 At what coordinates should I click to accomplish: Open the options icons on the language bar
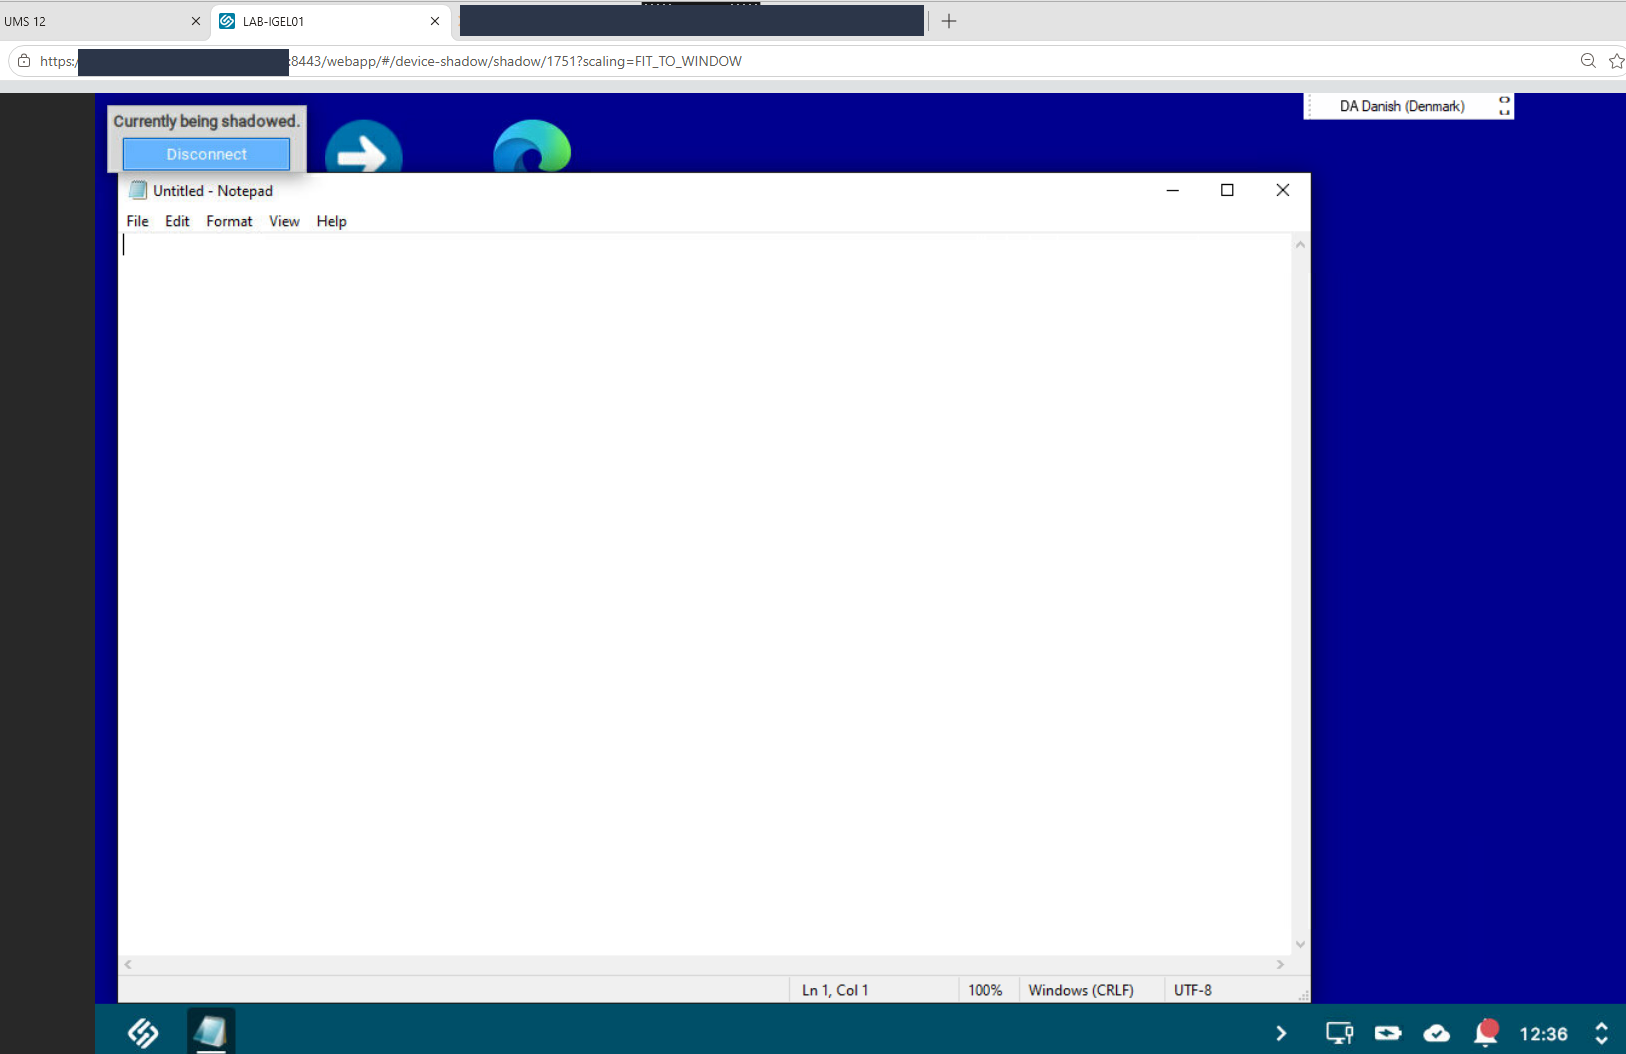pos(1504,106)
